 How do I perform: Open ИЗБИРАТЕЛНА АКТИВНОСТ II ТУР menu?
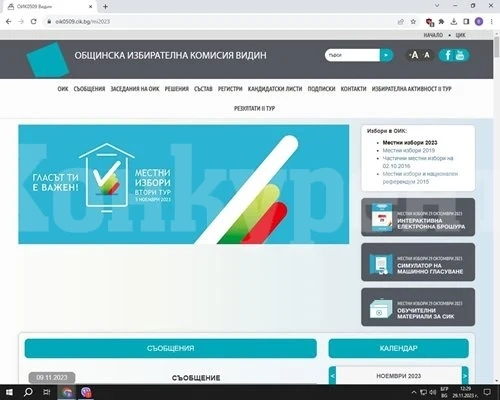(411, 89)
